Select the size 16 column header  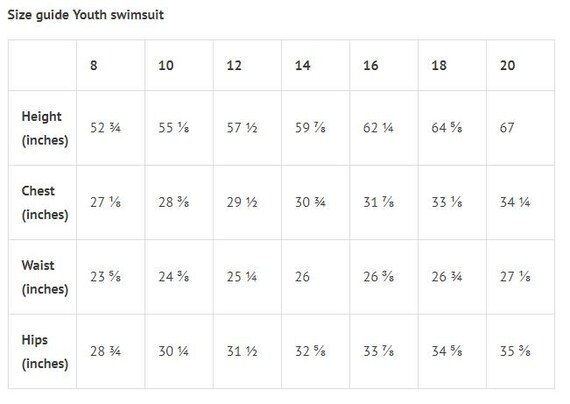(x=371, y=65)
